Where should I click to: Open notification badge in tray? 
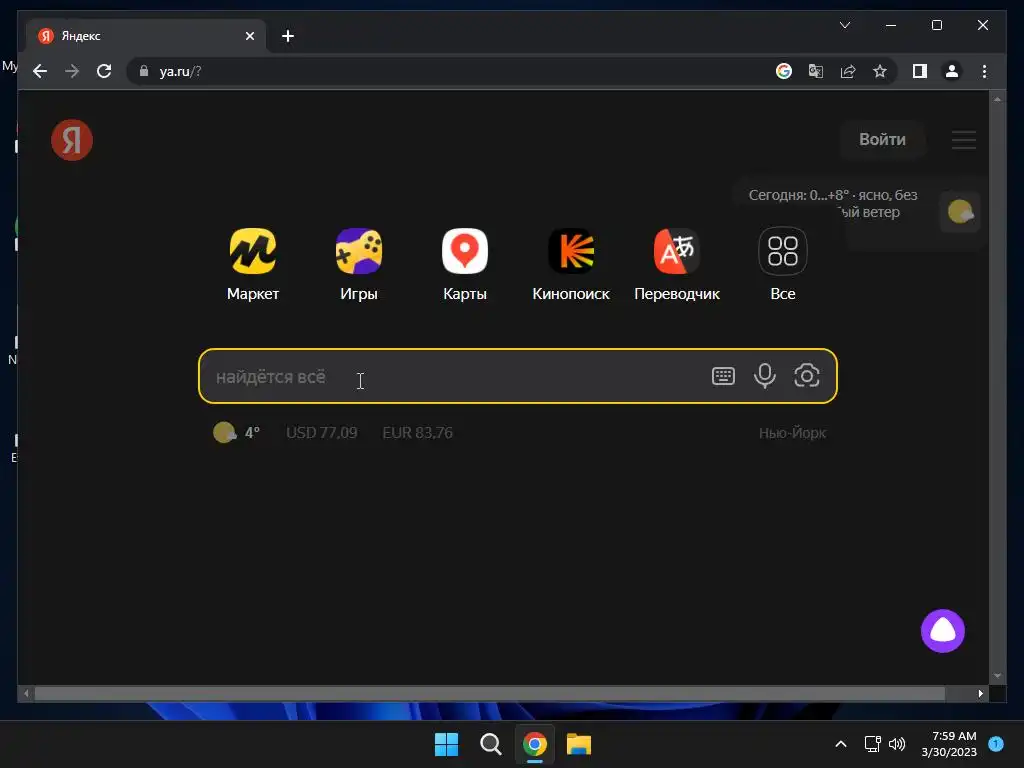996,744
